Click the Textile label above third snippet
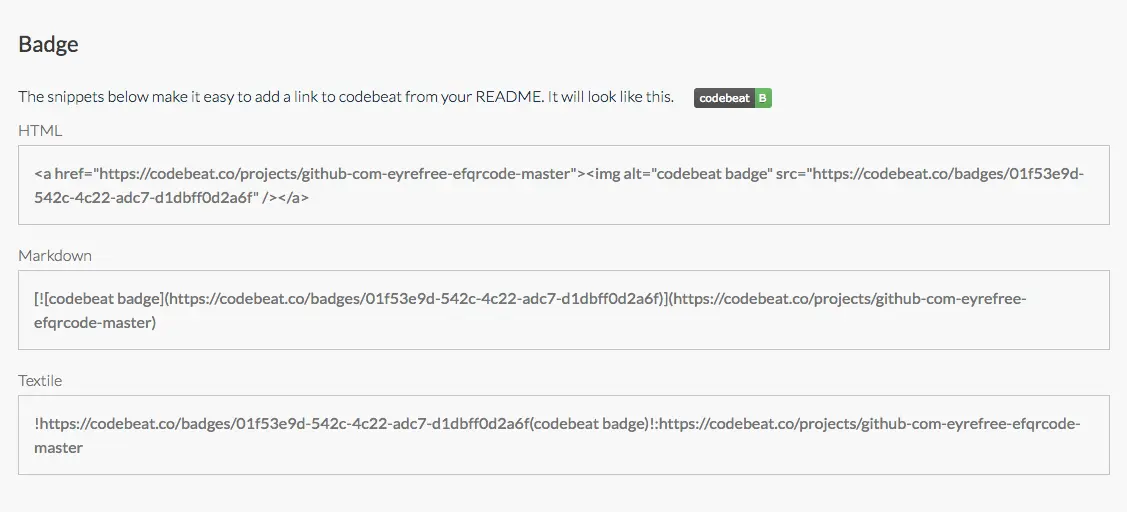1127x512 pixels. (x=40, y=380)
